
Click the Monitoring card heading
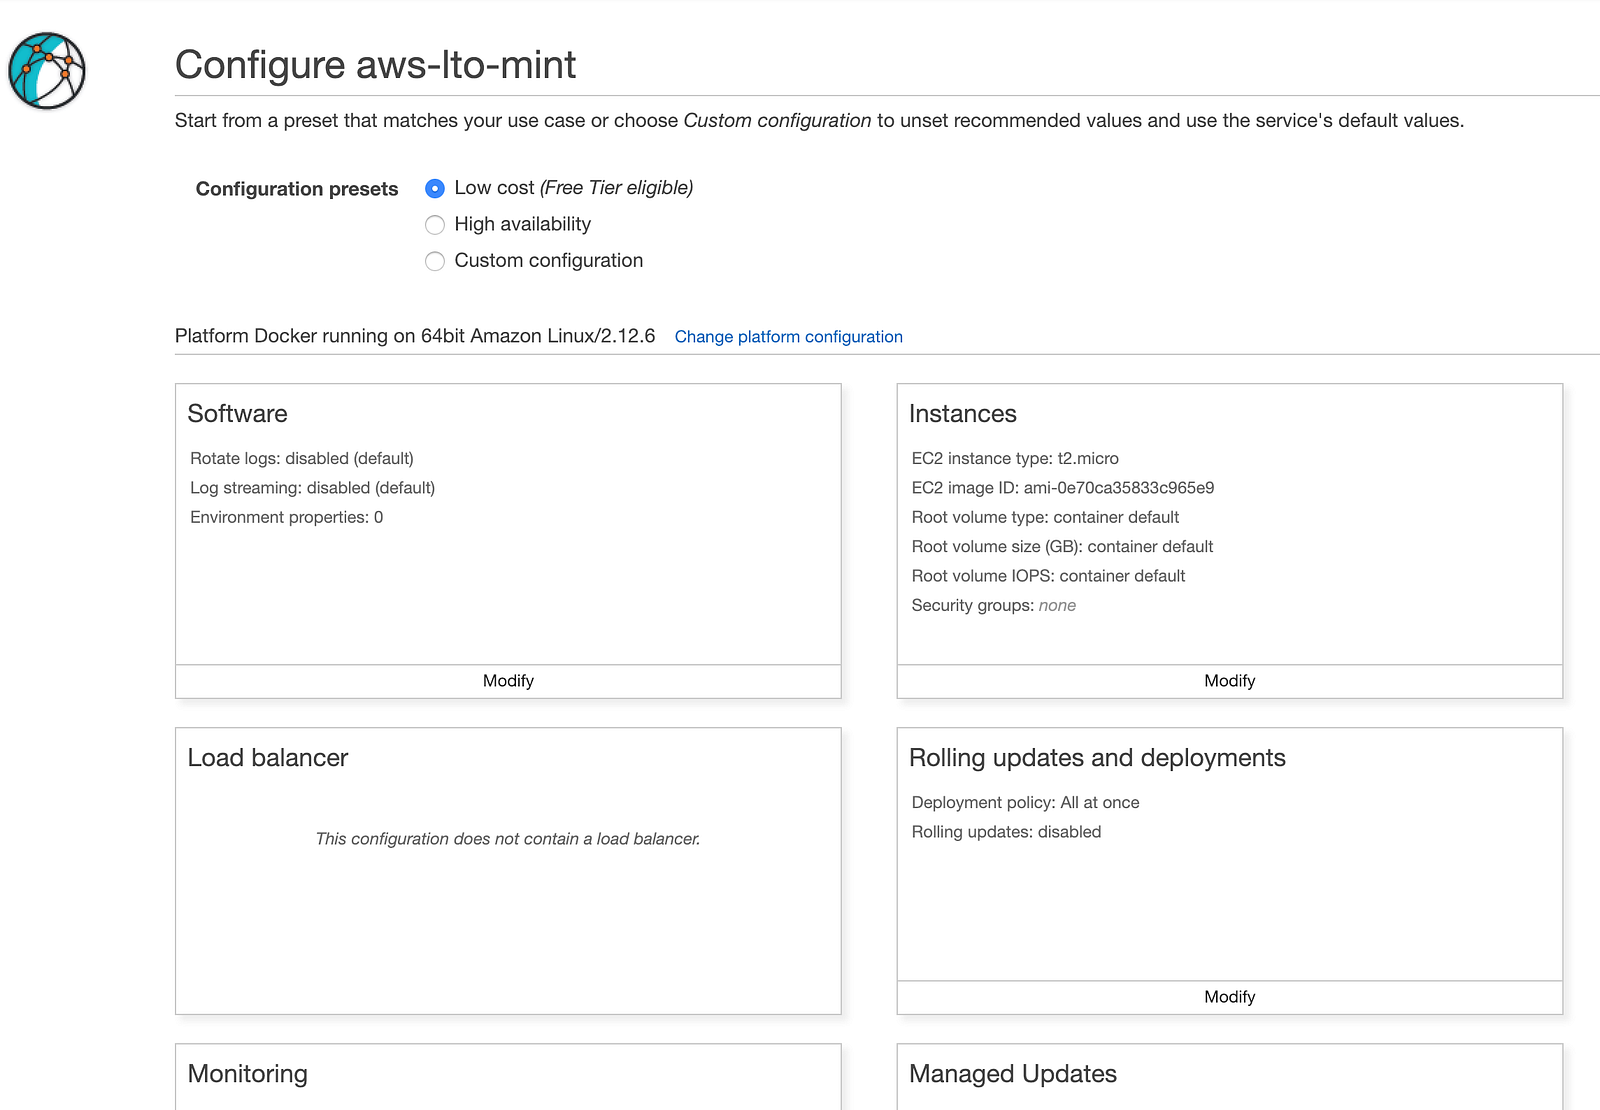coord(248,1074)
